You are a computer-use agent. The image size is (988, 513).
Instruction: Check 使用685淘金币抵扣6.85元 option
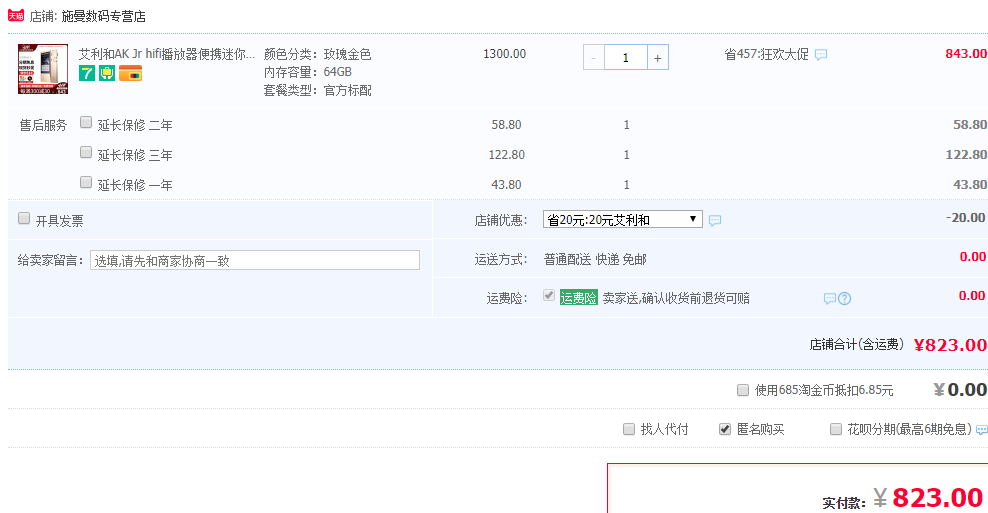pyautogui.click(x=743, y=390)
